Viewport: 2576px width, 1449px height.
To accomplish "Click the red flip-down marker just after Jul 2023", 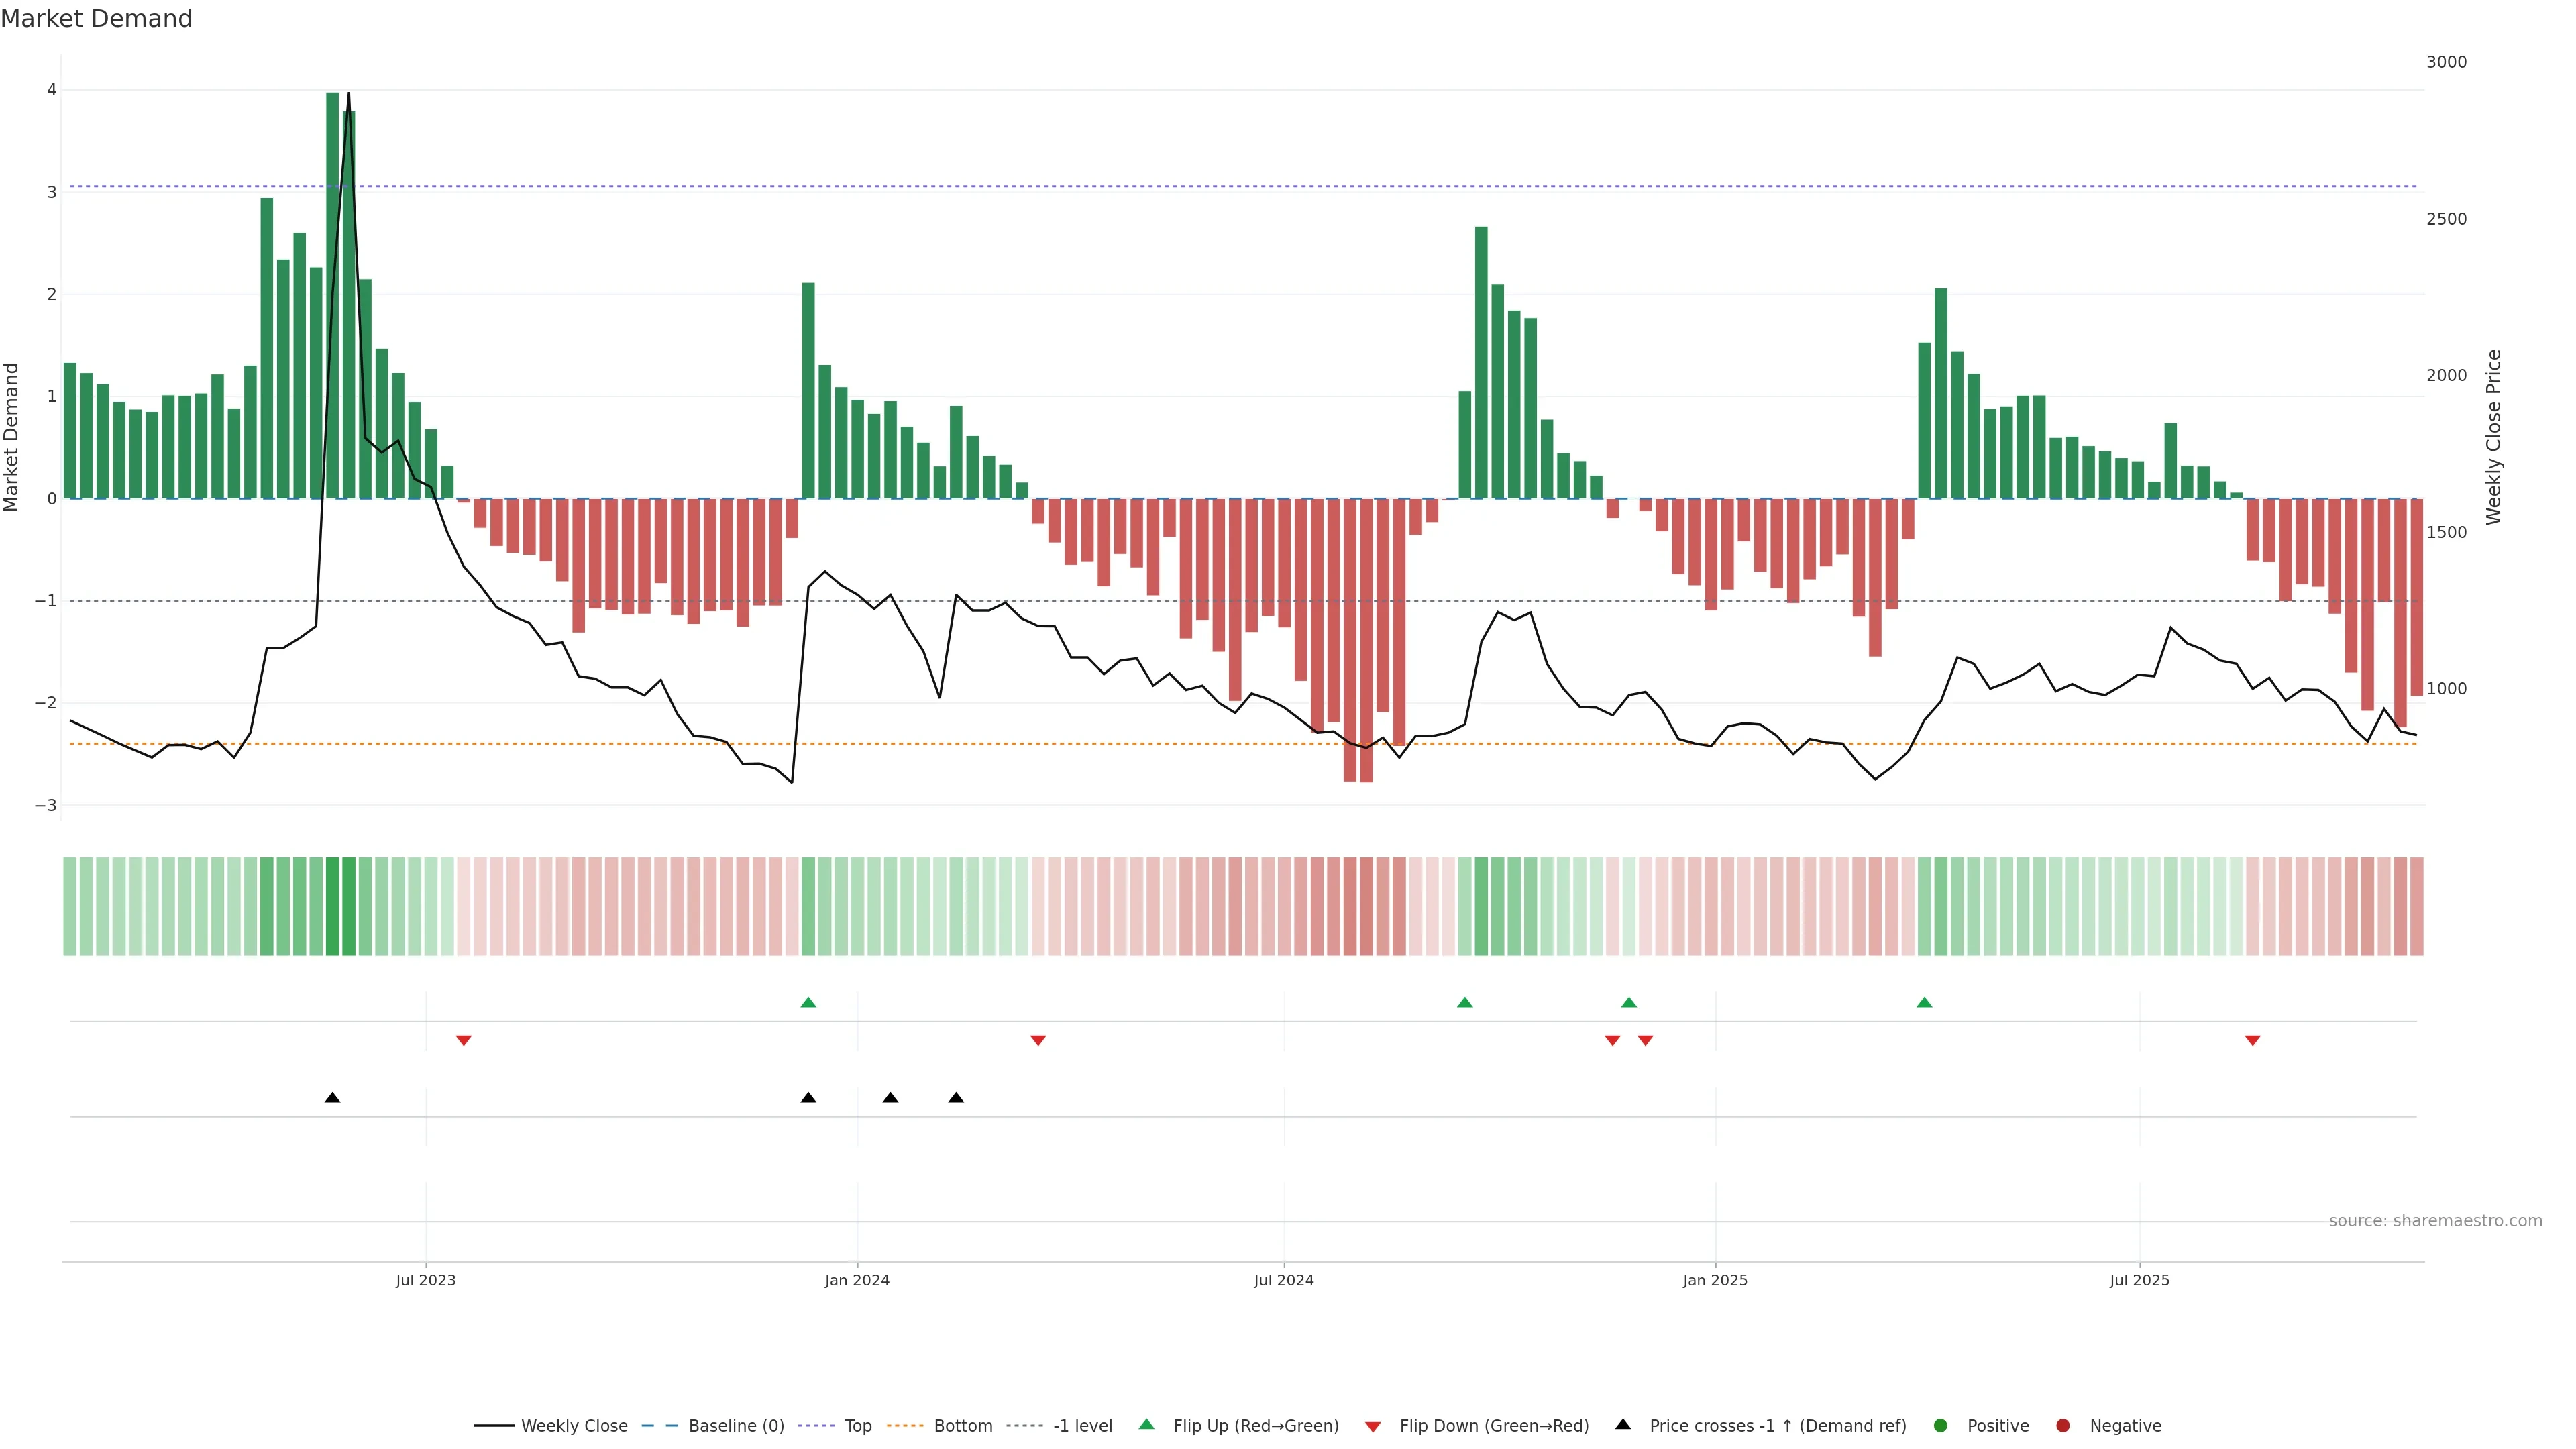I will pyautogui.click(x=464, y=1041).
